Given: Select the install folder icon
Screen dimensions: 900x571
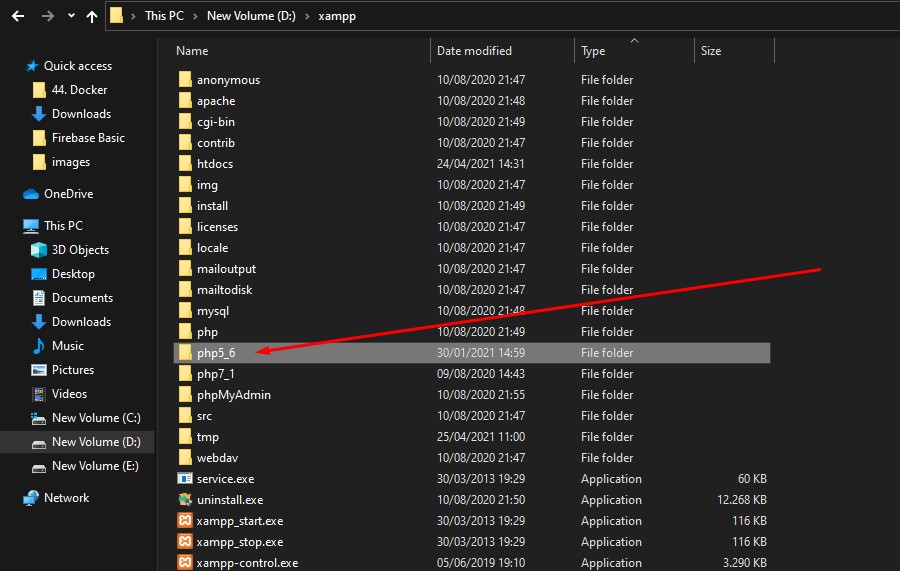Looking at the screenshot, I should pos(185,205).
